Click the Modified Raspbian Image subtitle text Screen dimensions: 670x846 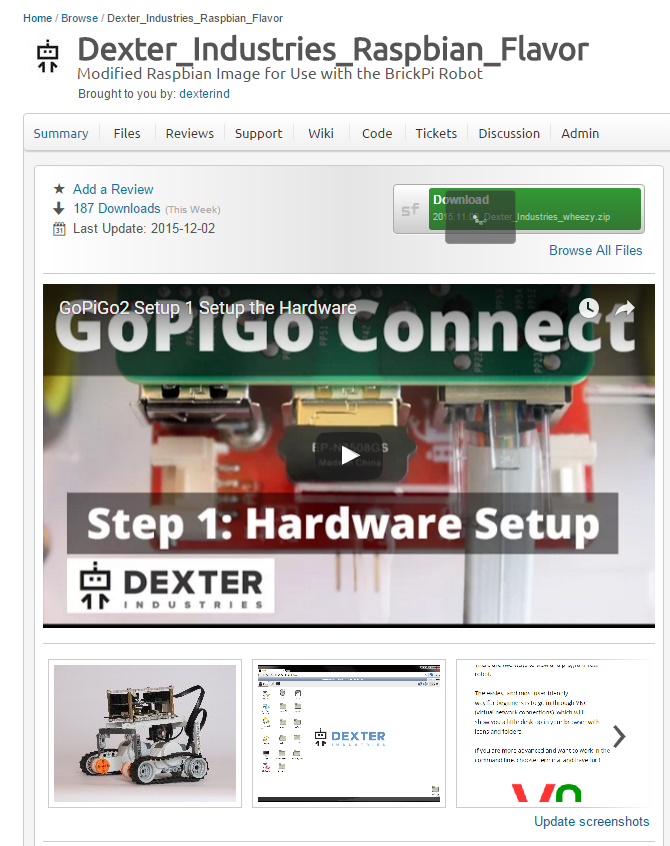279,74
